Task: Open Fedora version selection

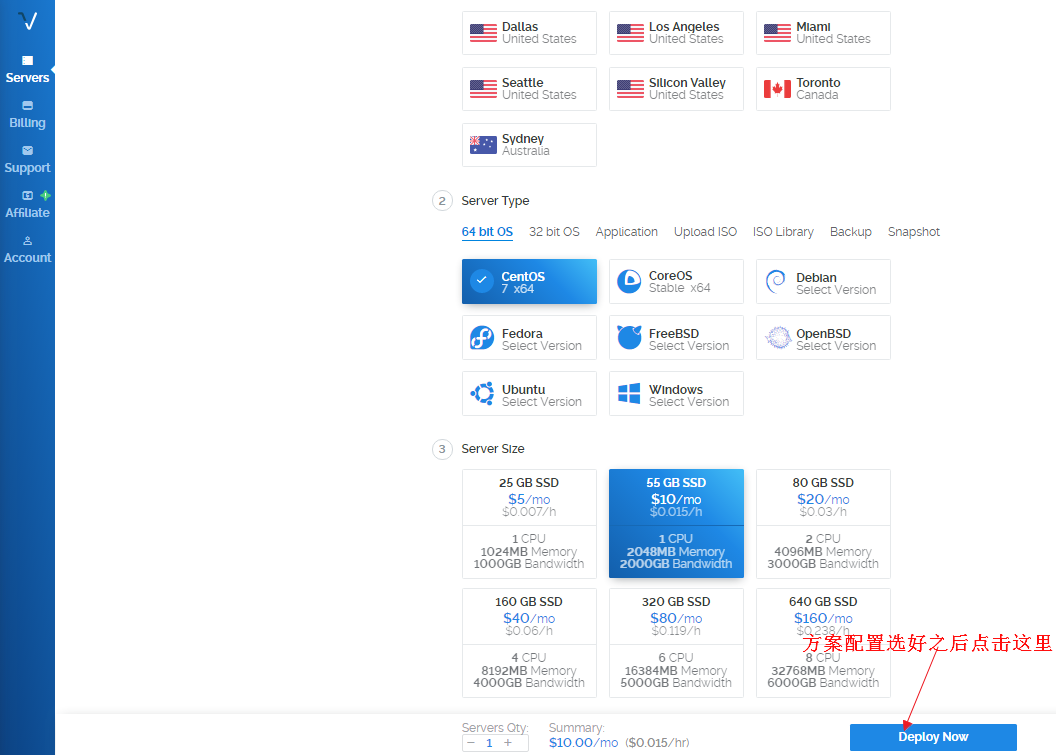Action: (529, 337)
